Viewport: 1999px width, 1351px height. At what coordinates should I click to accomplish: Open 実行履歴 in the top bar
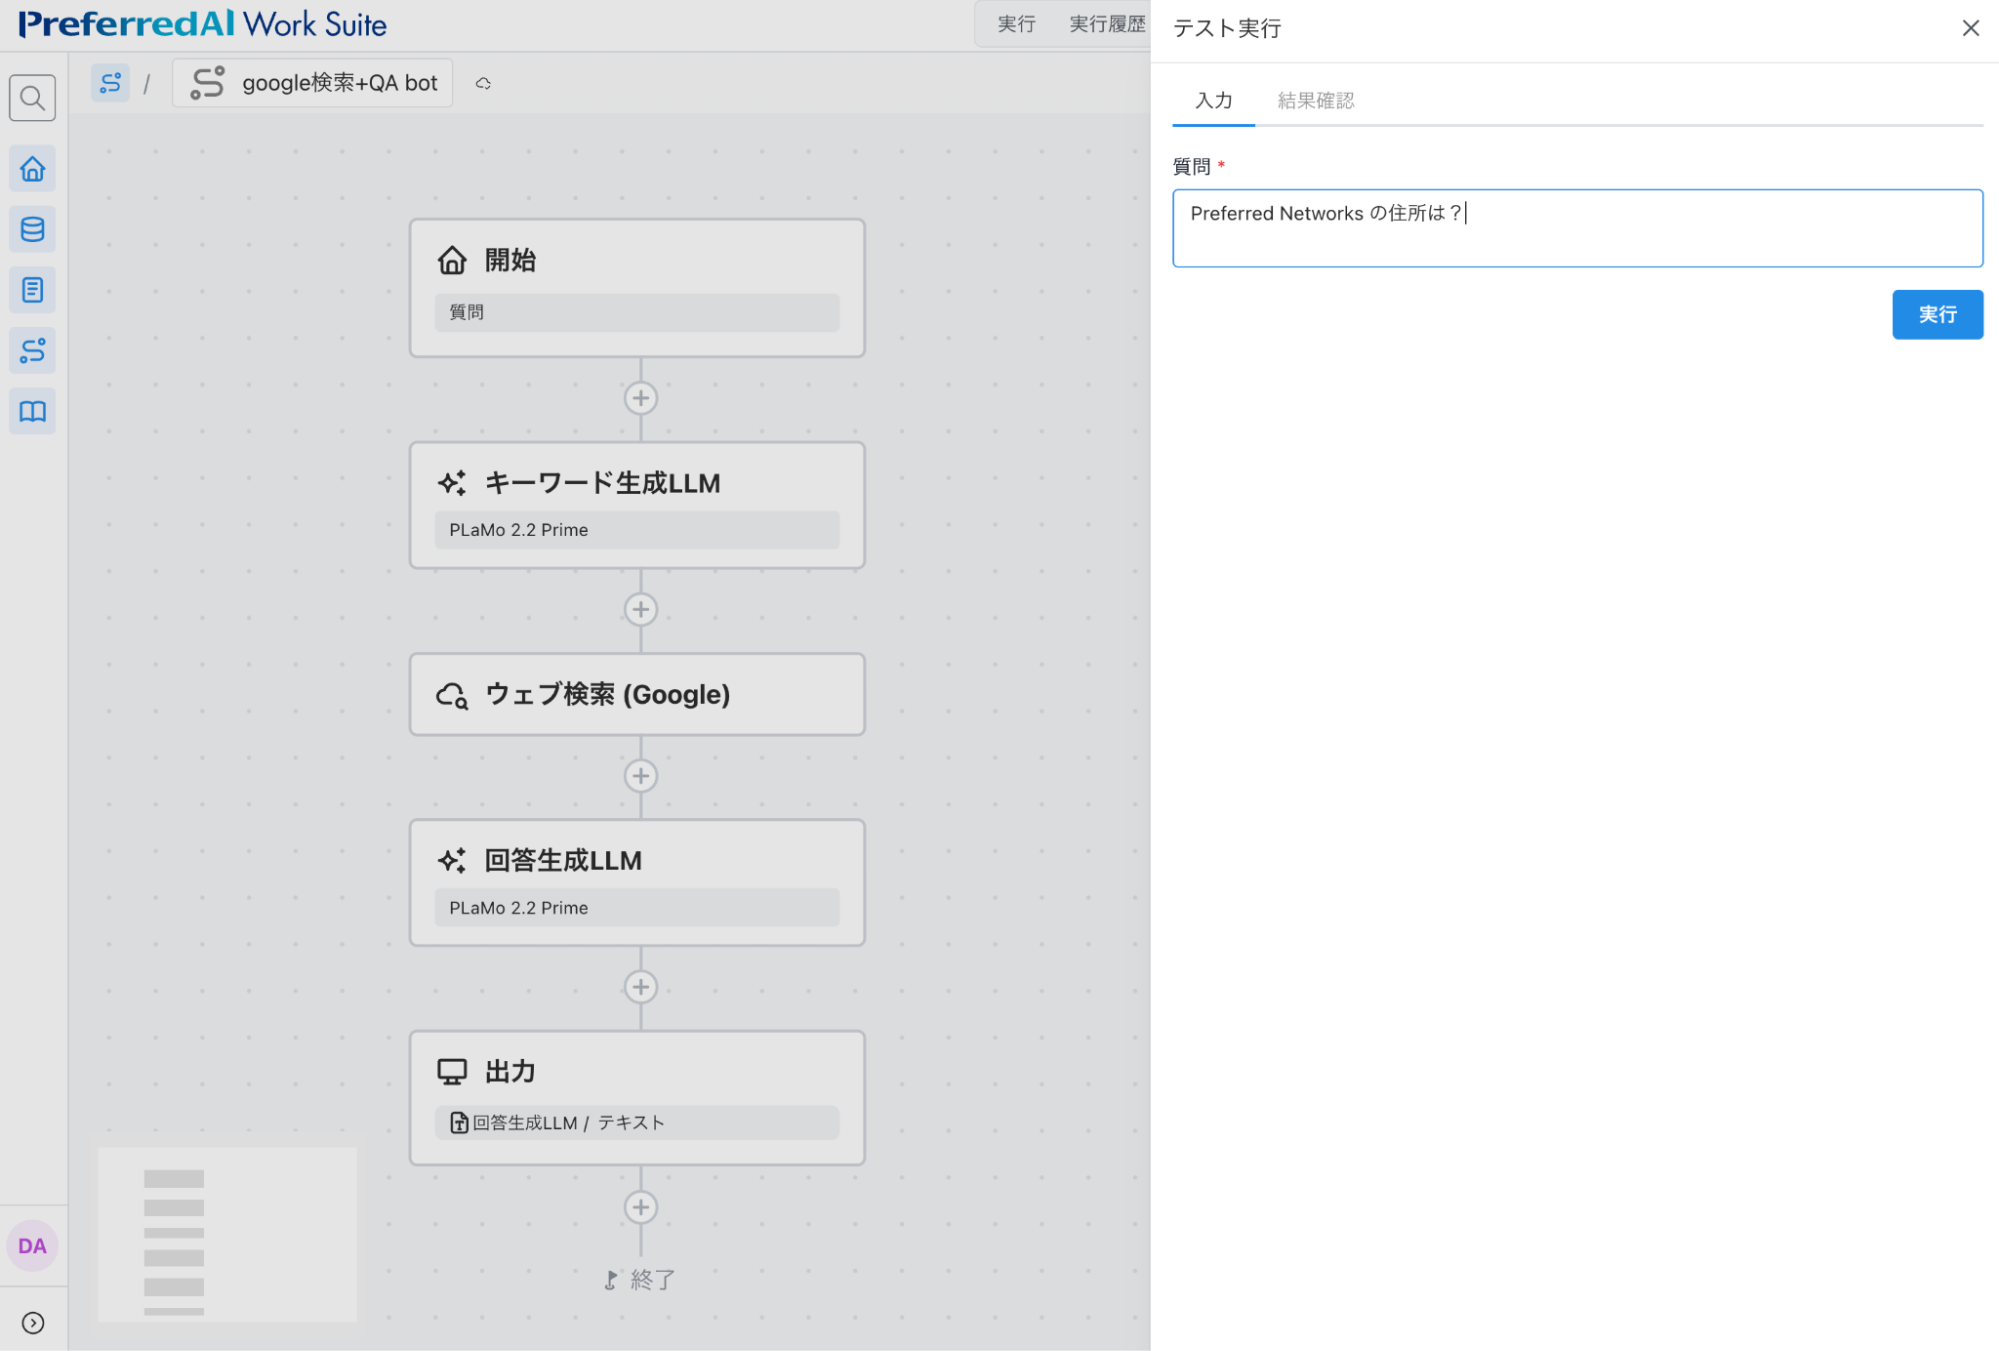(1106, 24)
